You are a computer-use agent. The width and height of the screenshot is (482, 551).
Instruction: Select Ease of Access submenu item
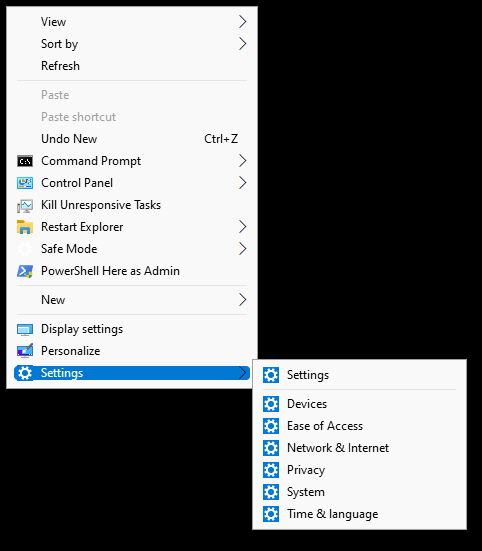pyautogui.click(x=359, y=426)
